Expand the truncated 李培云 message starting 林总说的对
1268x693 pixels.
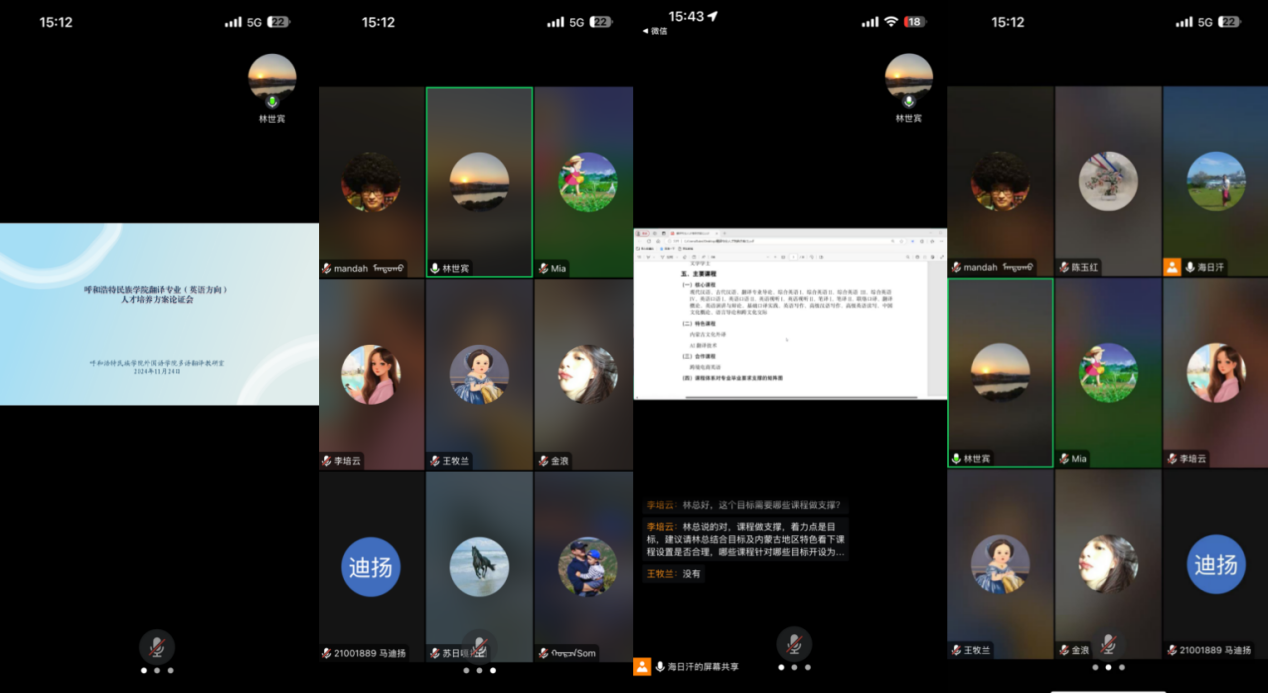[745, 538]
